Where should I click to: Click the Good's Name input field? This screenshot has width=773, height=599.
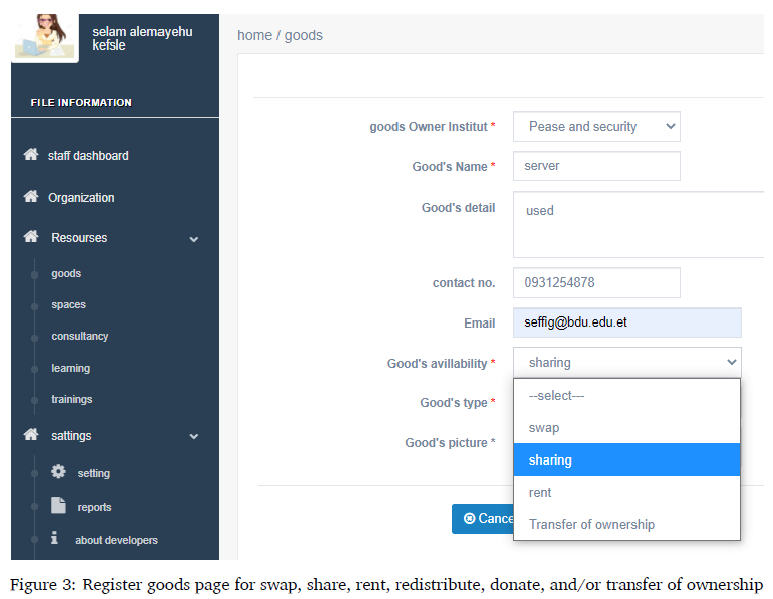pyautogui.click(x=596, y=166)
